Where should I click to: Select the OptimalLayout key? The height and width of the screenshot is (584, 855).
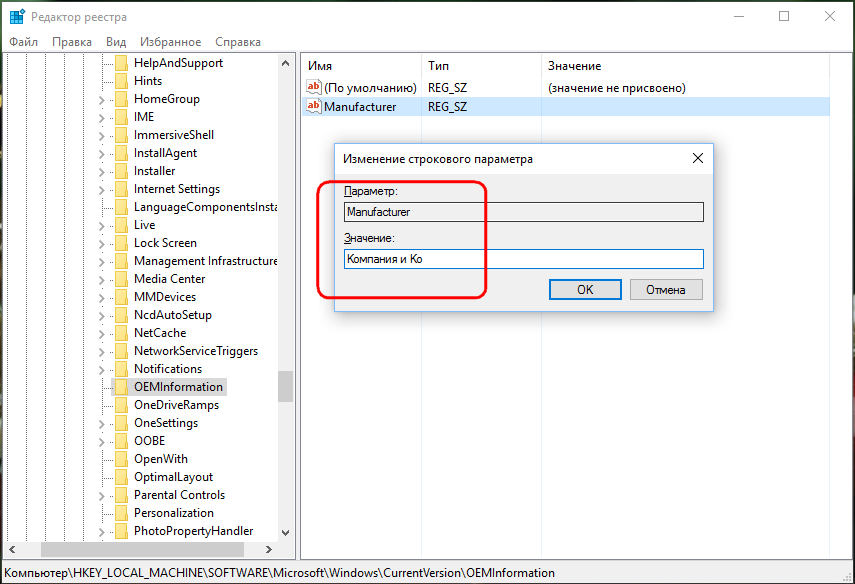coord(173,477)
